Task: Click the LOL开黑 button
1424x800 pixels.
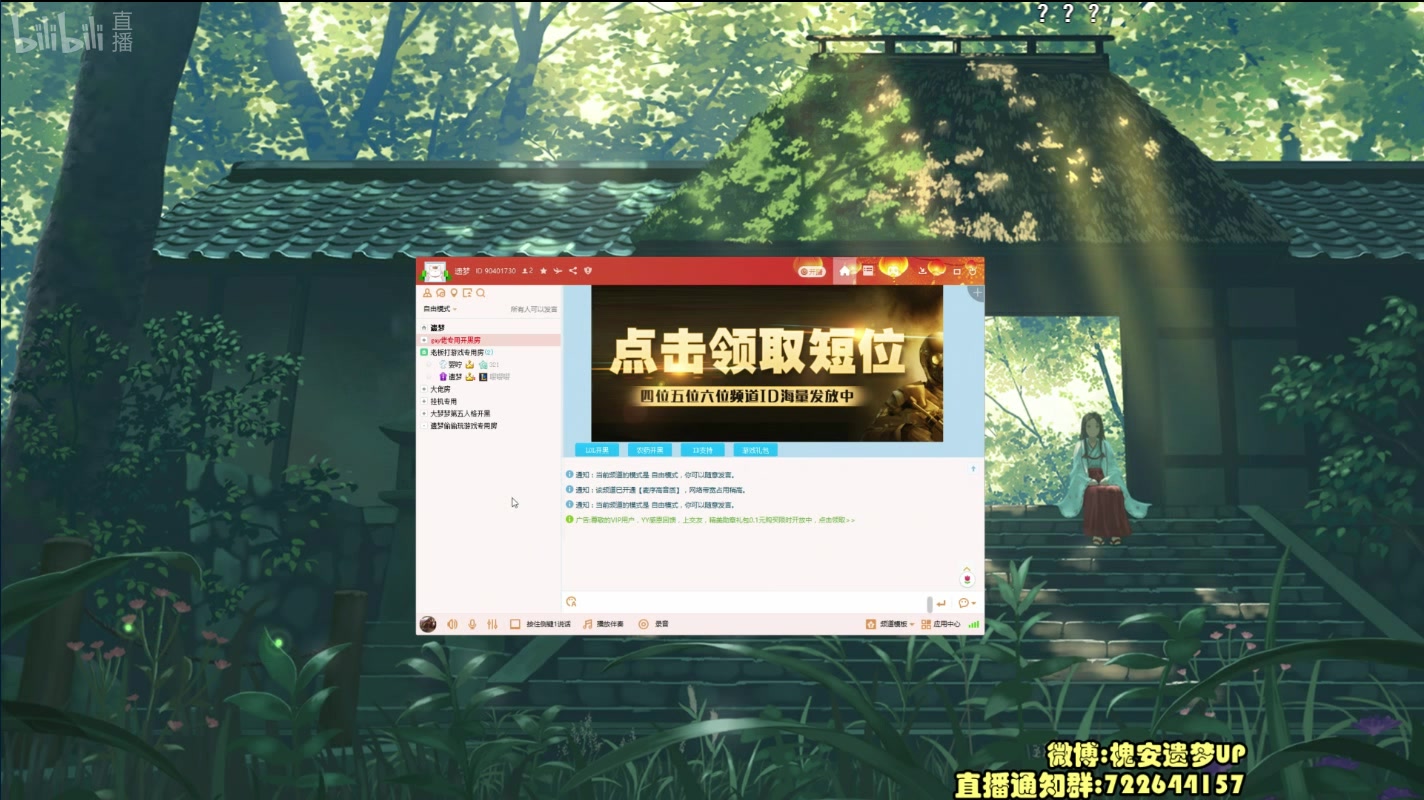Action: [x=597, y=450]
